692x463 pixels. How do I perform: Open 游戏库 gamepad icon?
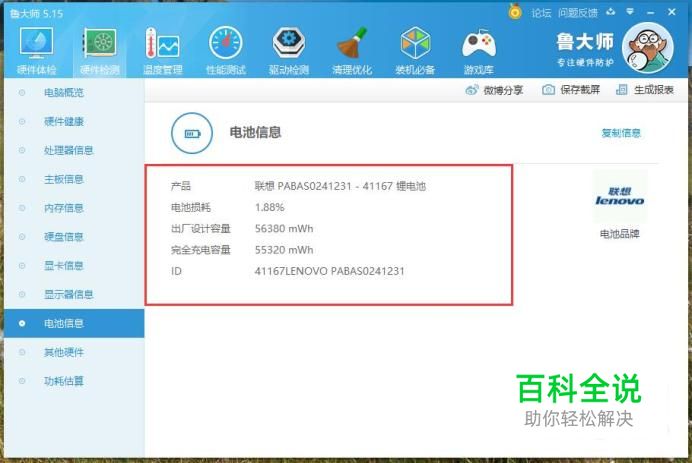point(479,44)
